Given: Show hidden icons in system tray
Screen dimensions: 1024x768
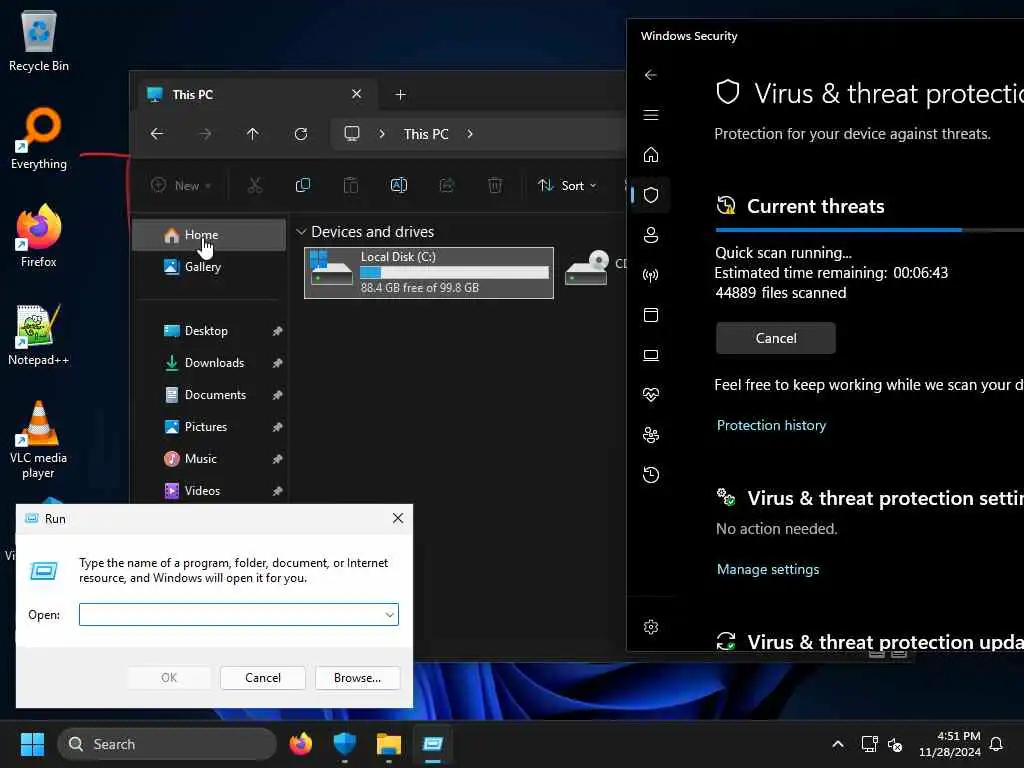Looking at the screenshot, I should tap(838, 744).
